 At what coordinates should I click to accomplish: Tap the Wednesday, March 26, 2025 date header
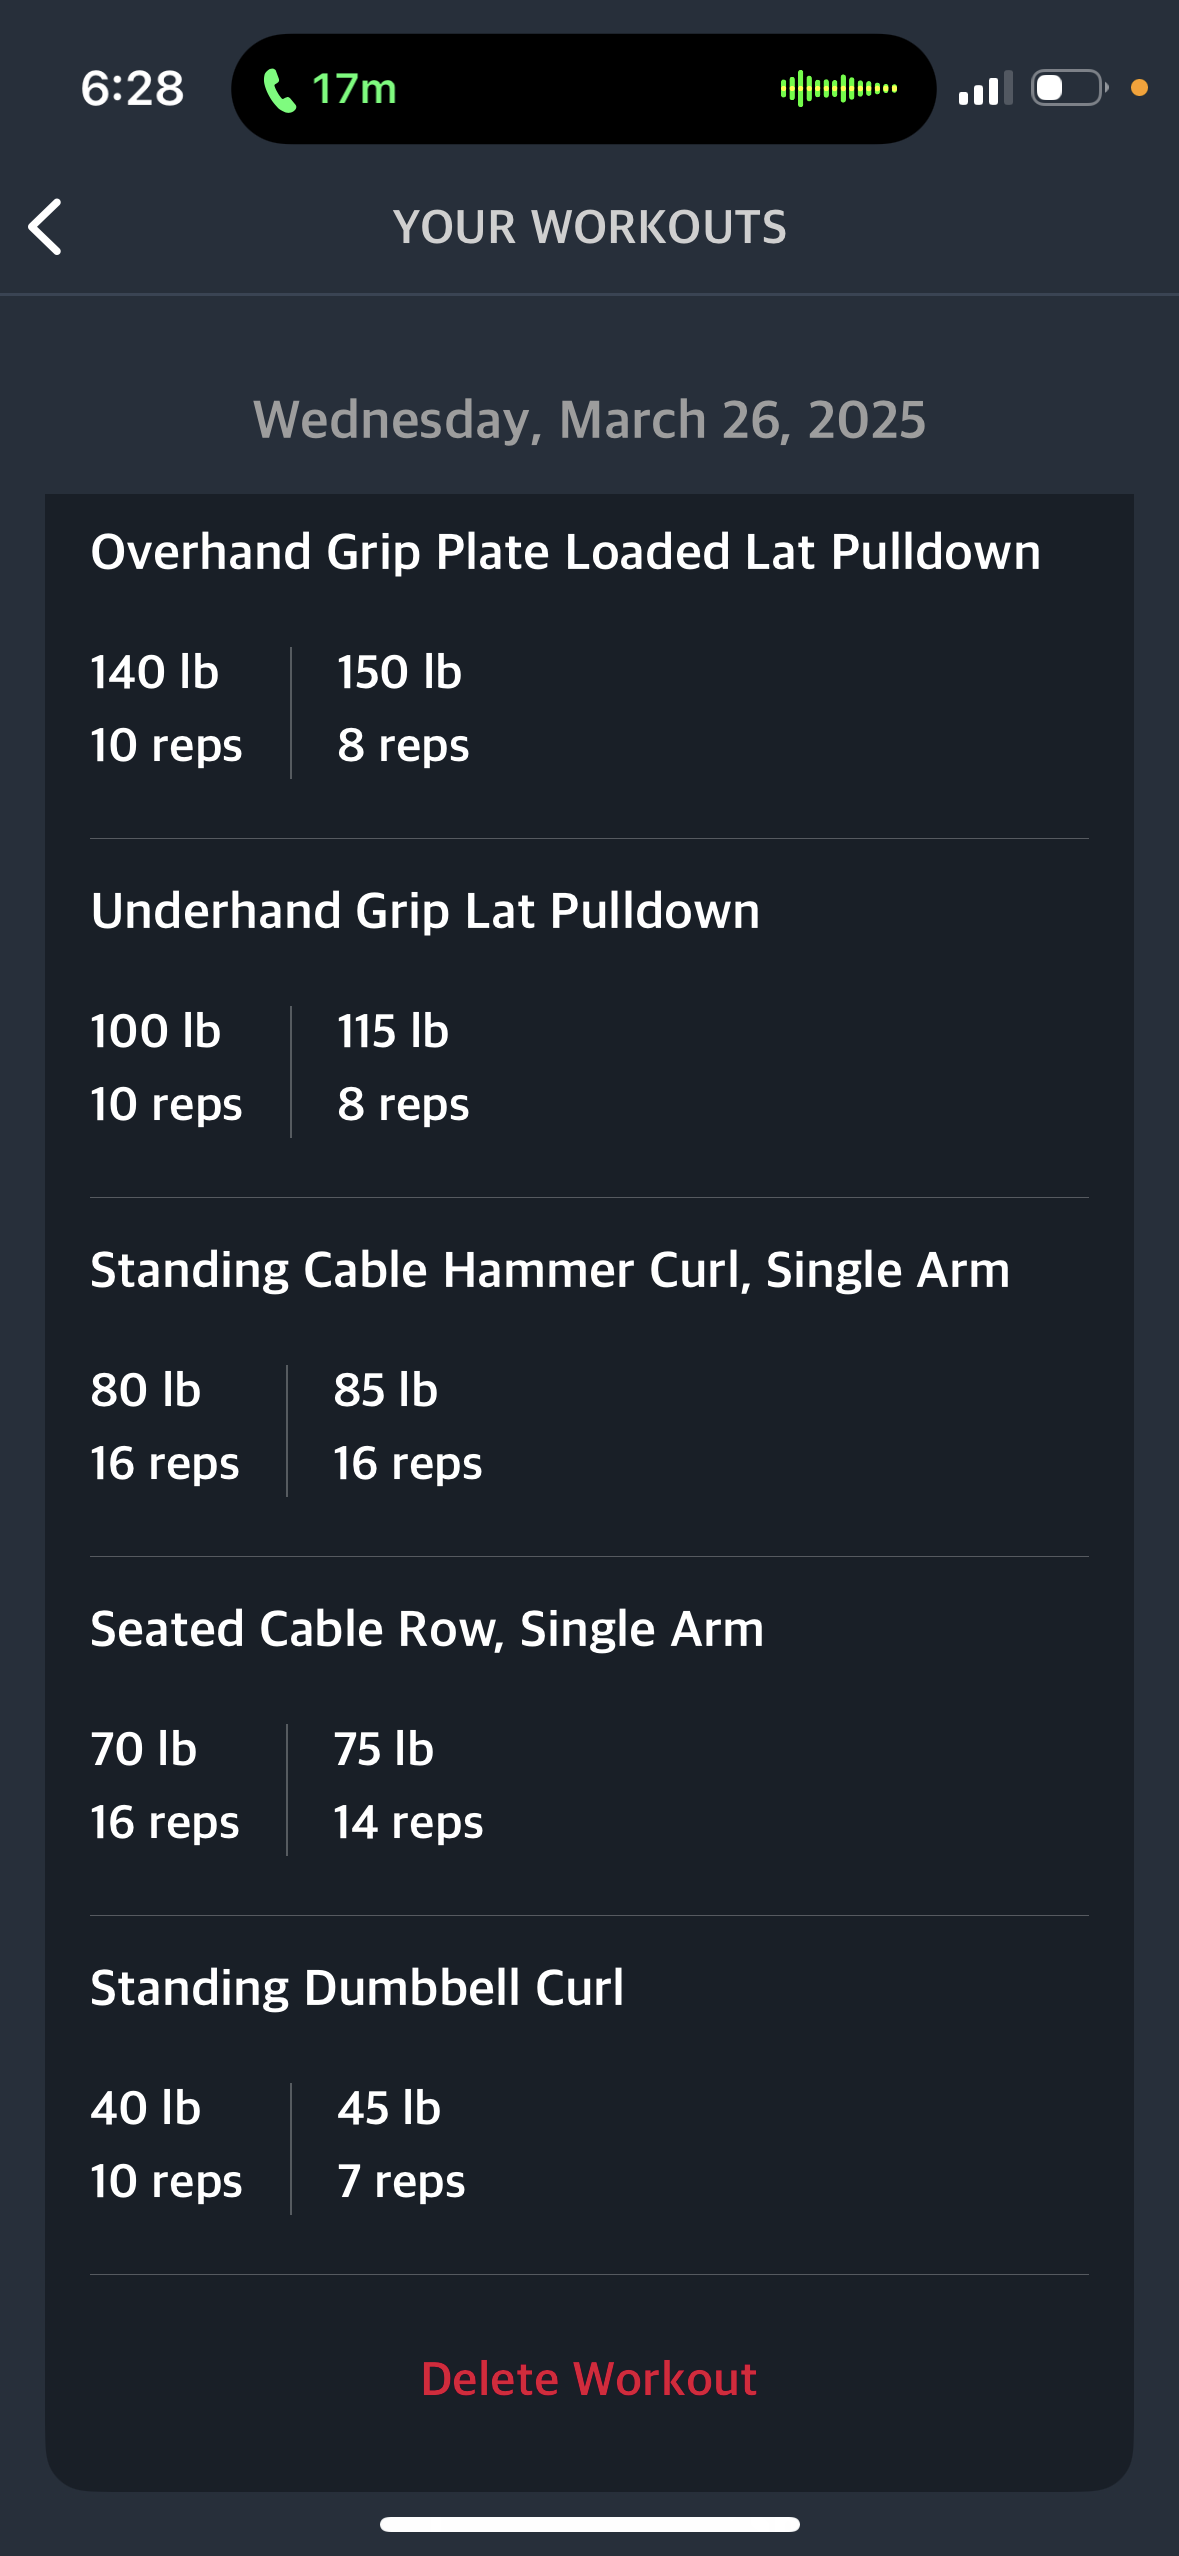[x=589, y=420]
